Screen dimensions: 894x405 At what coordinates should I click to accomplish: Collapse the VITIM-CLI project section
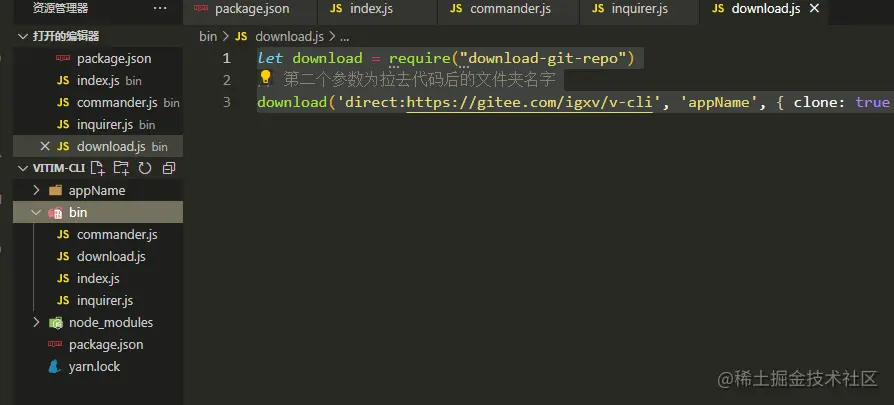[x=23, y=168]
